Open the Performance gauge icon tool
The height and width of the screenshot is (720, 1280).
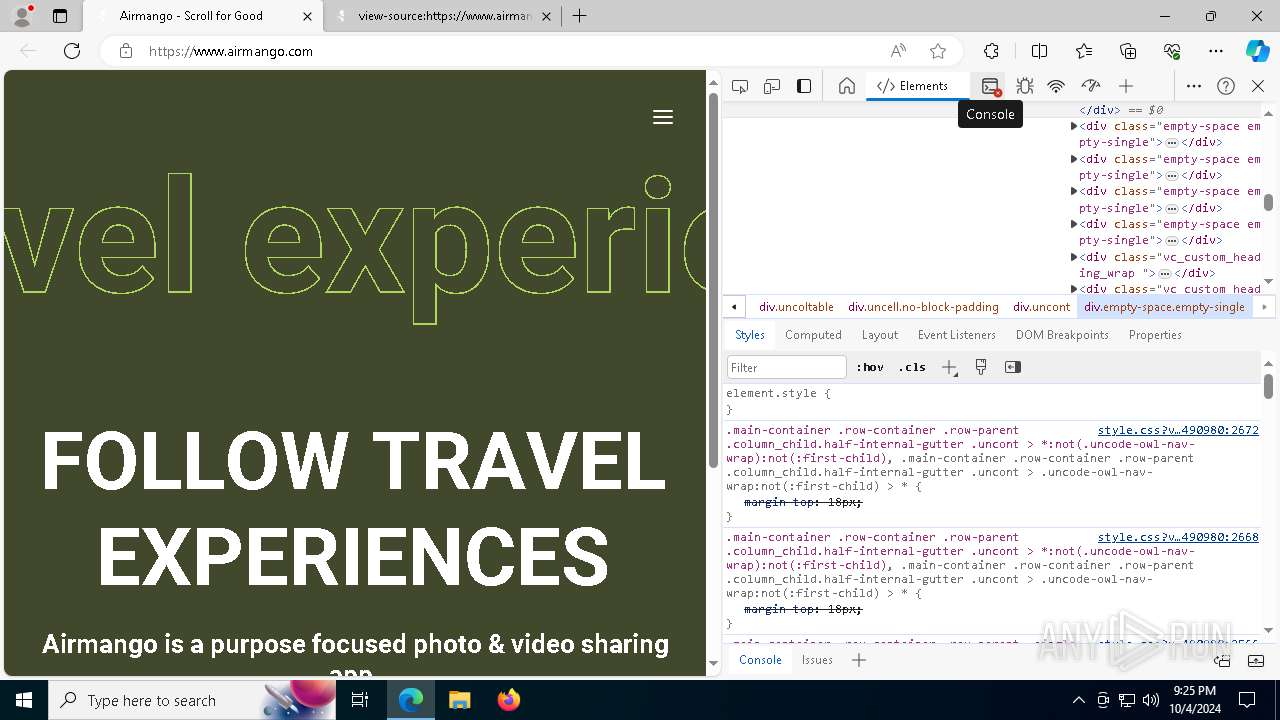click(x=1090, y=86)
